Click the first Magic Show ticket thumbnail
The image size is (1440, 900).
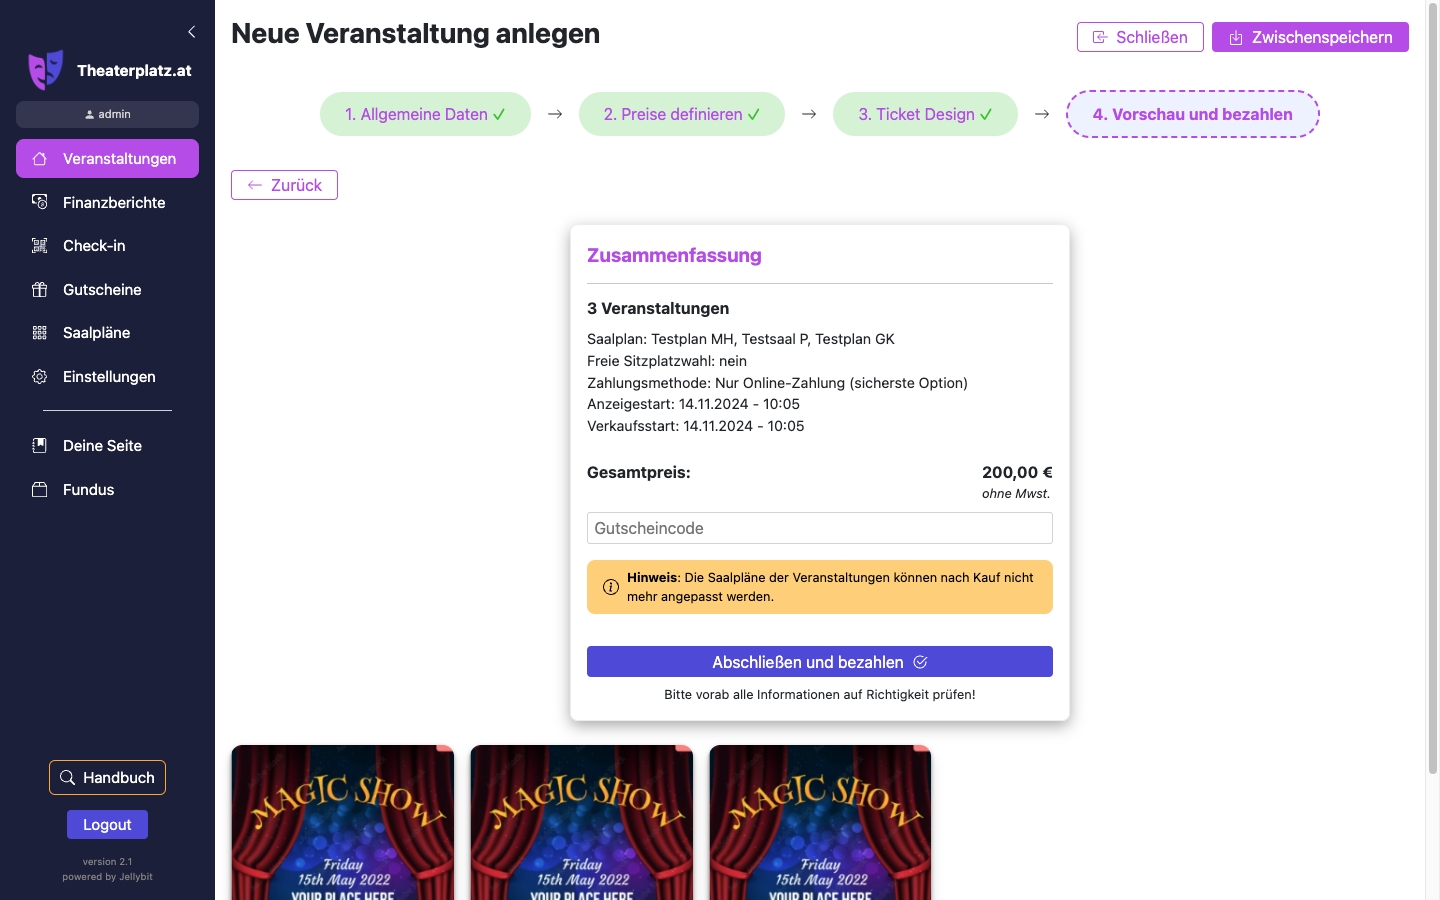[343, 822]
